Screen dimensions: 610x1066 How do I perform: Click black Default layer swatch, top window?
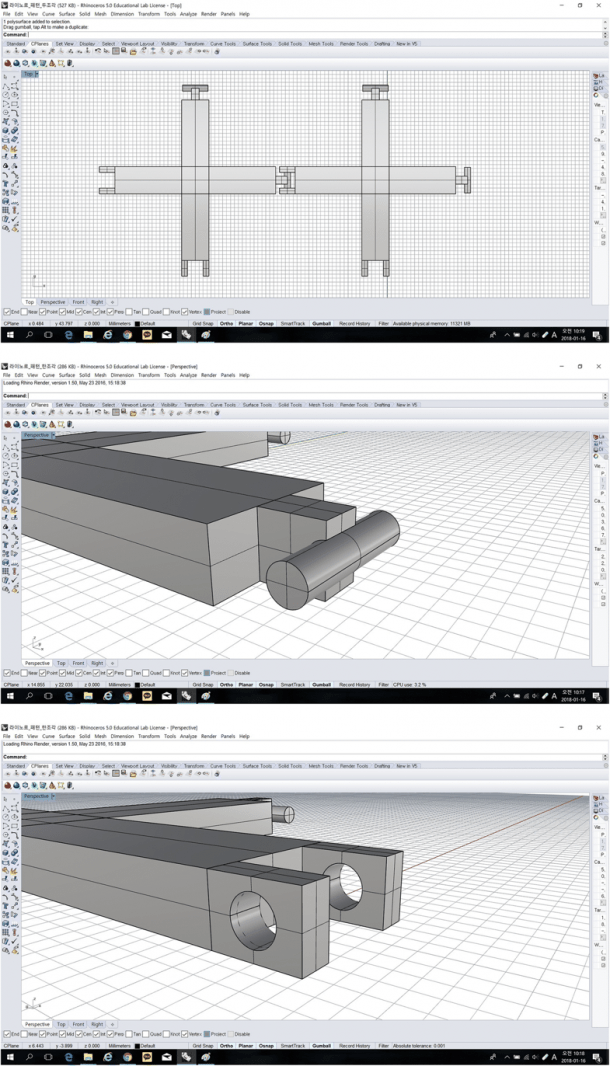[x=137, y=324]
